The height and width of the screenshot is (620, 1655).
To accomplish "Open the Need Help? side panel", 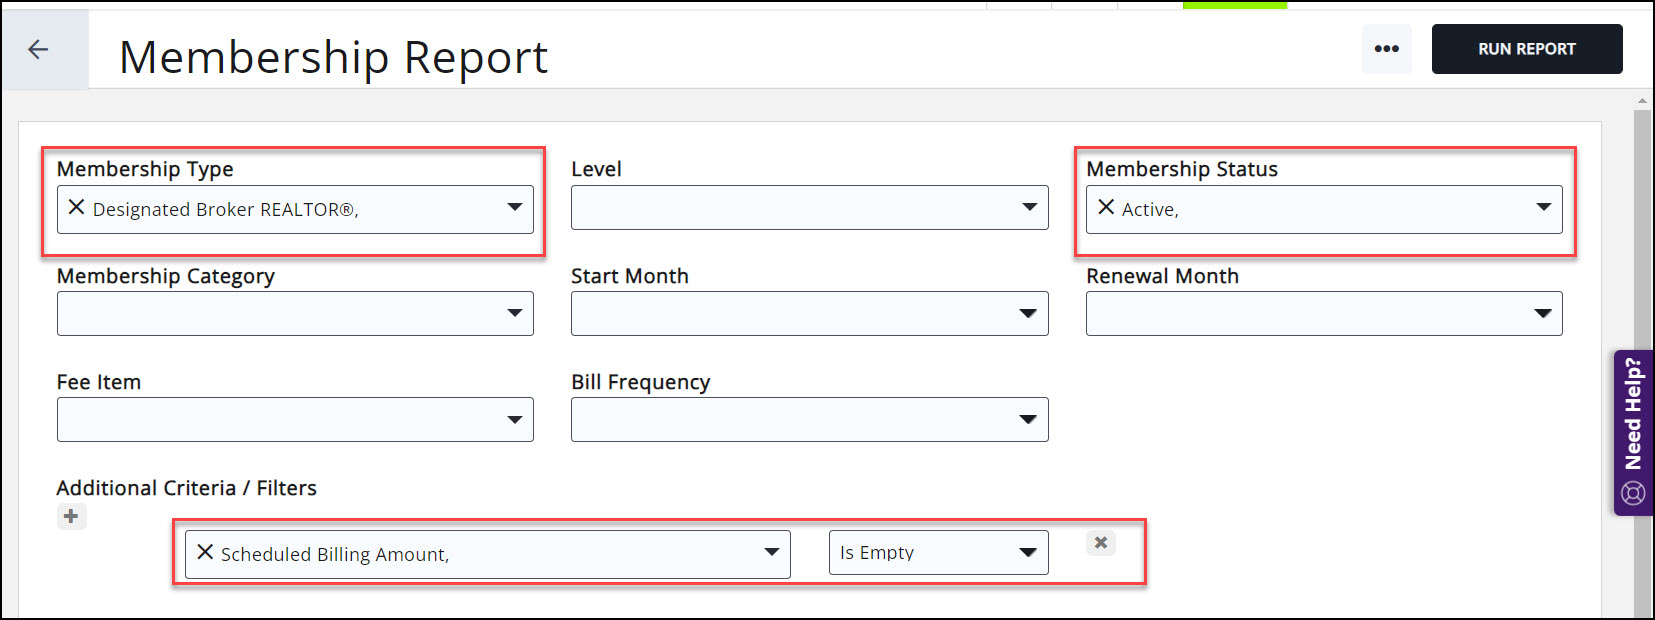I will point(1633,432).
